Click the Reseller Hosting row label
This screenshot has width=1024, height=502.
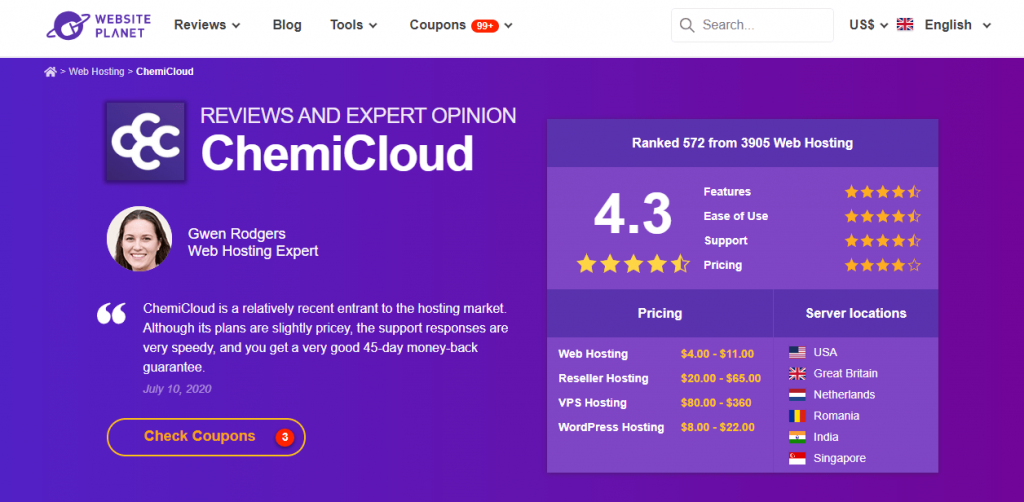[603, 379]
